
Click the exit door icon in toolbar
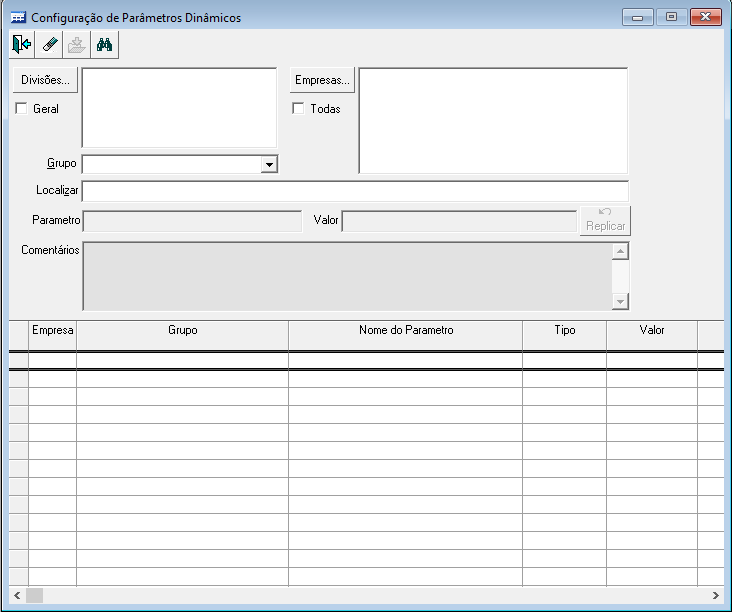point(21,45)
